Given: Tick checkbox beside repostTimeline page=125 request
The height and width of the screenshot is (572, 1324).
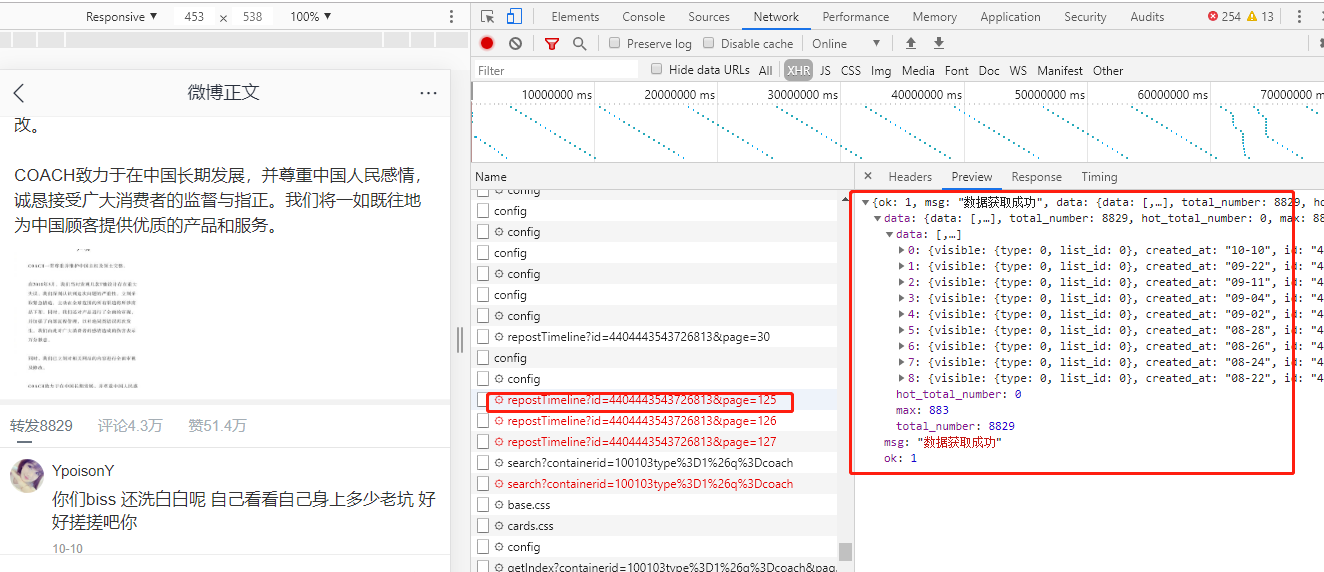Looking at the screenshot, I should [x=484, y=399].
